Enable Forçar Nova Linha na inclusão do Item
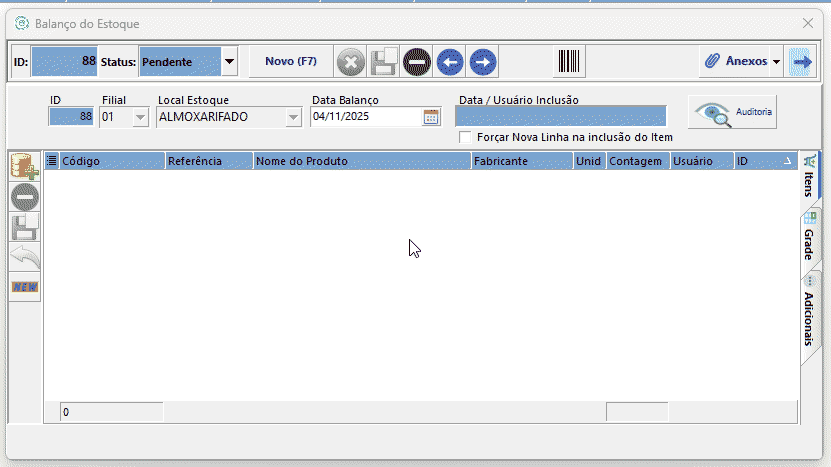The image size is (831, 467). tap(465, 137)
